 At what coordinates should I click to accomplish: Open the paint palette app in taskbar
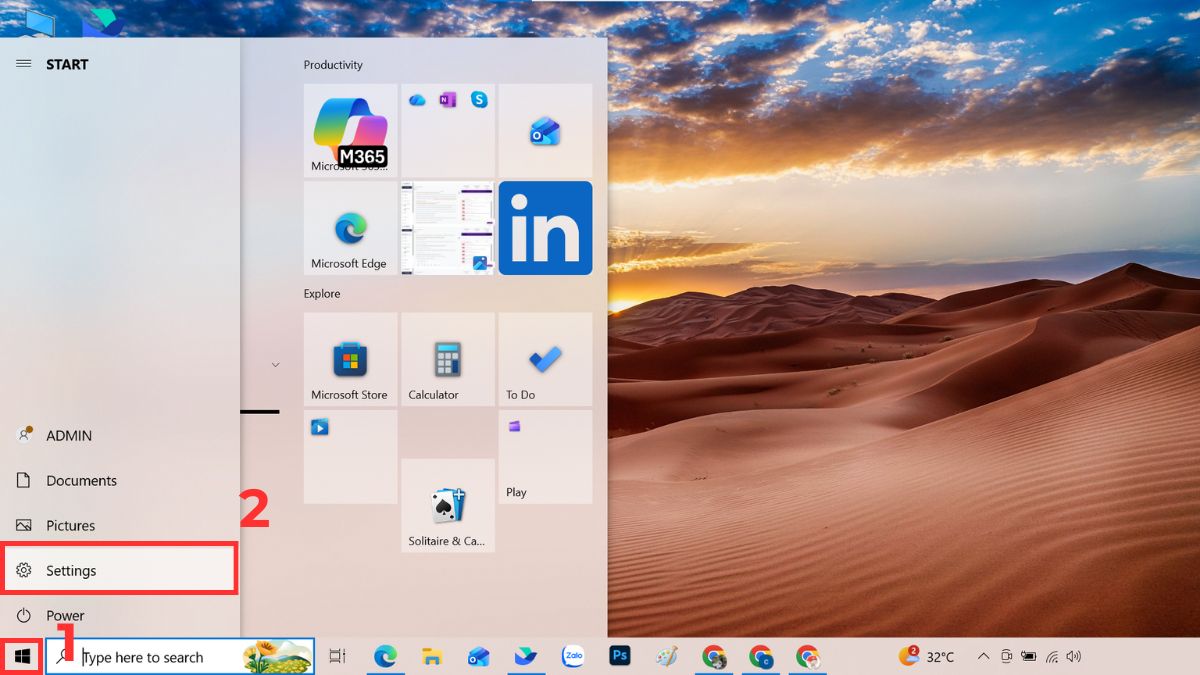(x=667, y=657)
